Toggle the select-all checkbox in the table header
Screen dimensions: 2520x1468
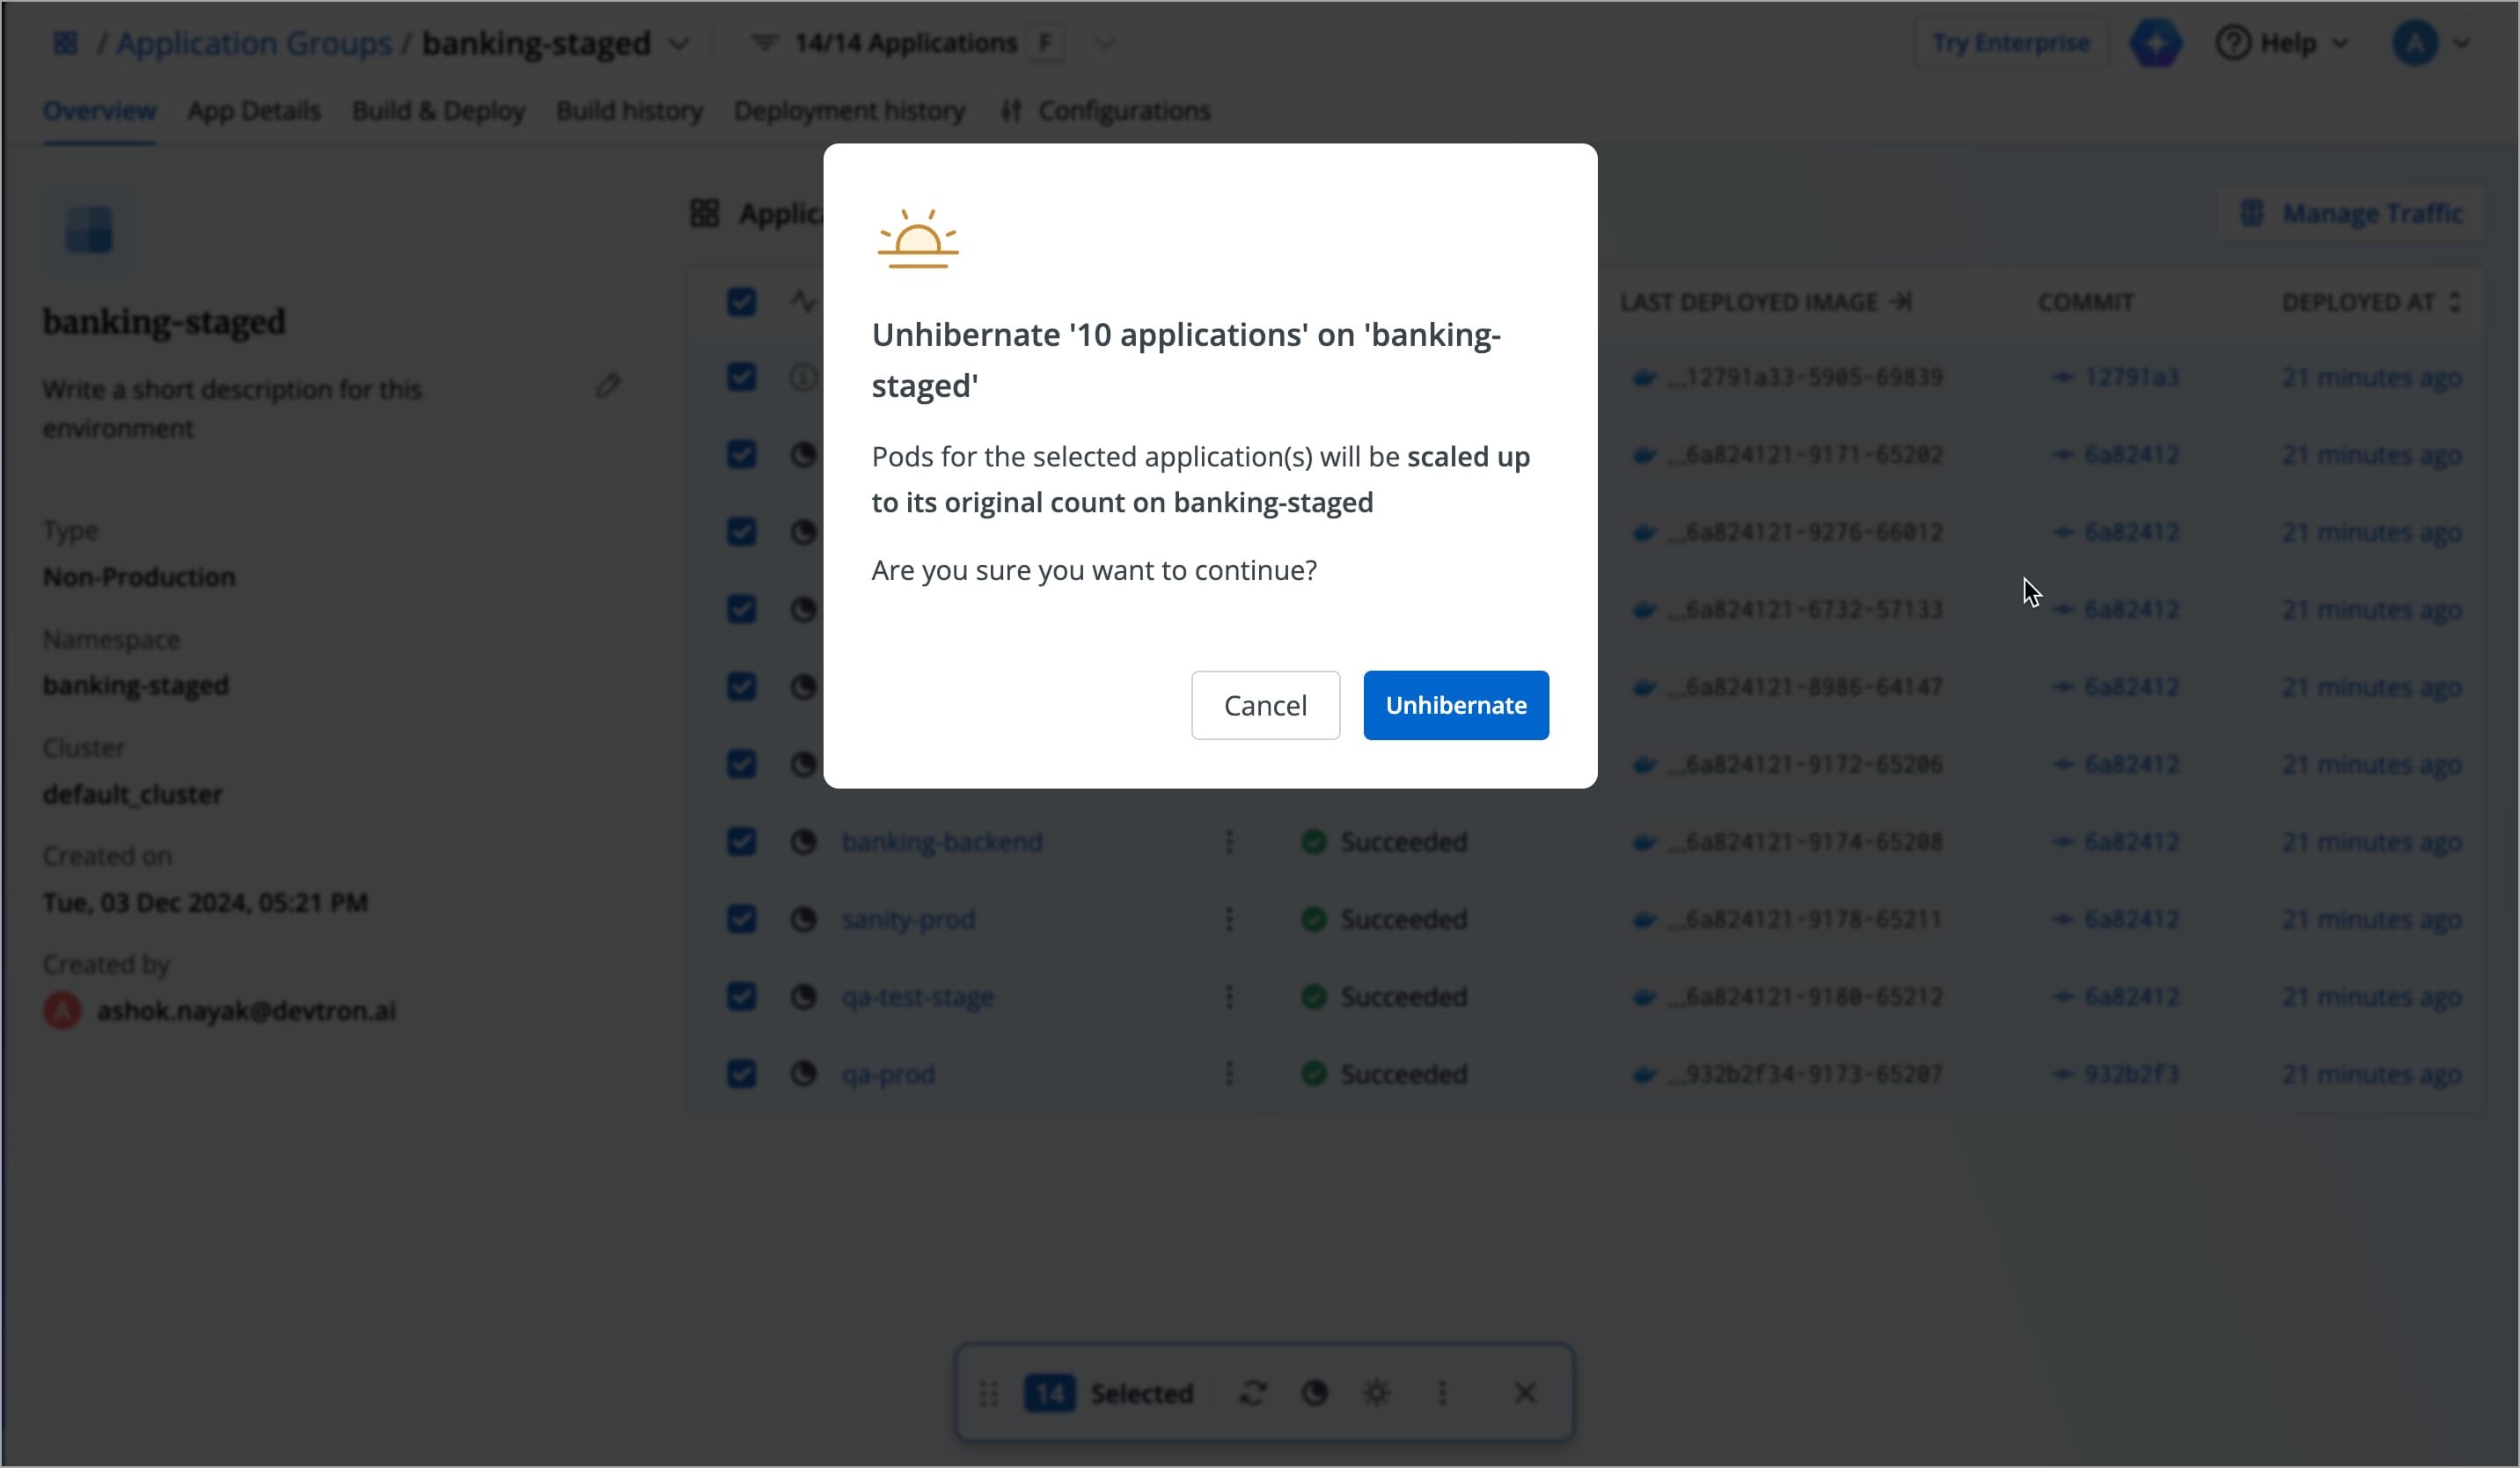click(741, 302)
